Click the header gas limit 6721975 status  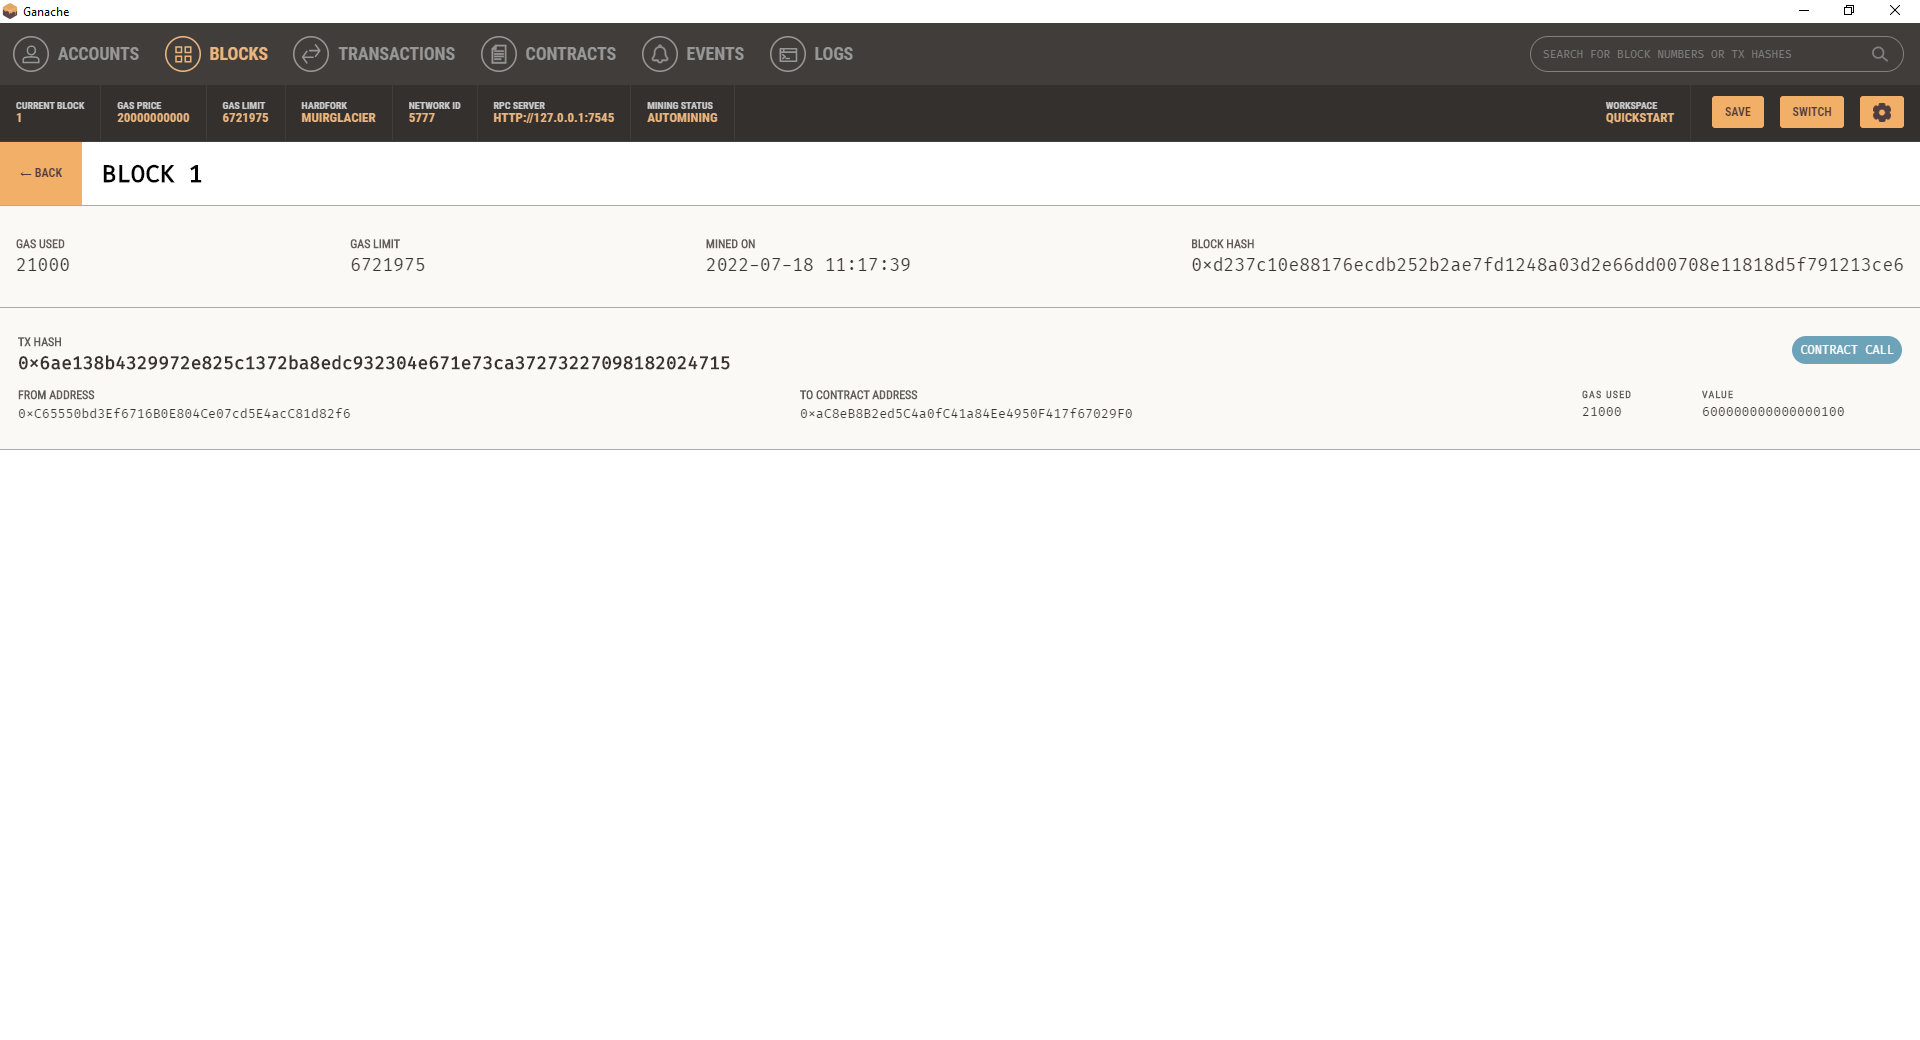click(x=245, y=112)
